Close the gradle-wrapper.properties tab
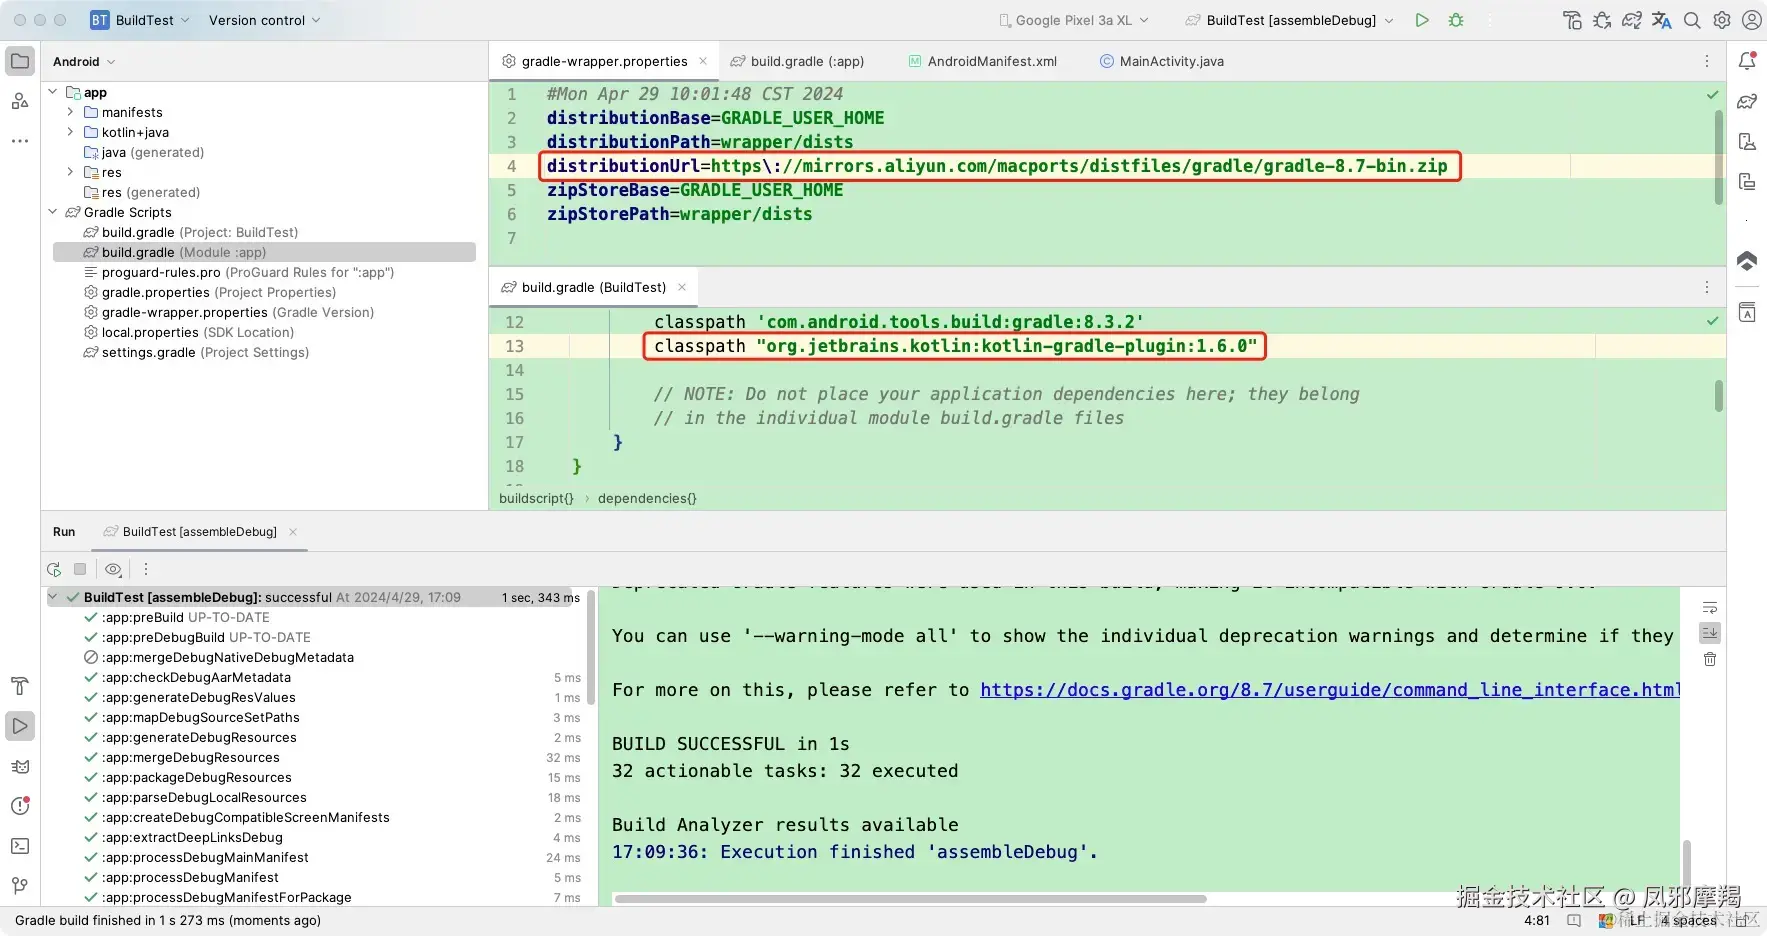This screenshot has width=1767, height=936. pyautogui.click(x=703, y=61)
